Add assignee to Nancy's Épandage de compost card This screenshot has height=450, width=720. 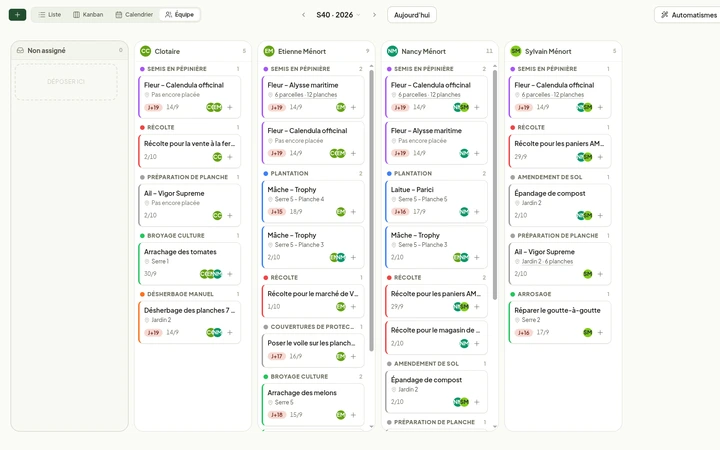(477, 402)
